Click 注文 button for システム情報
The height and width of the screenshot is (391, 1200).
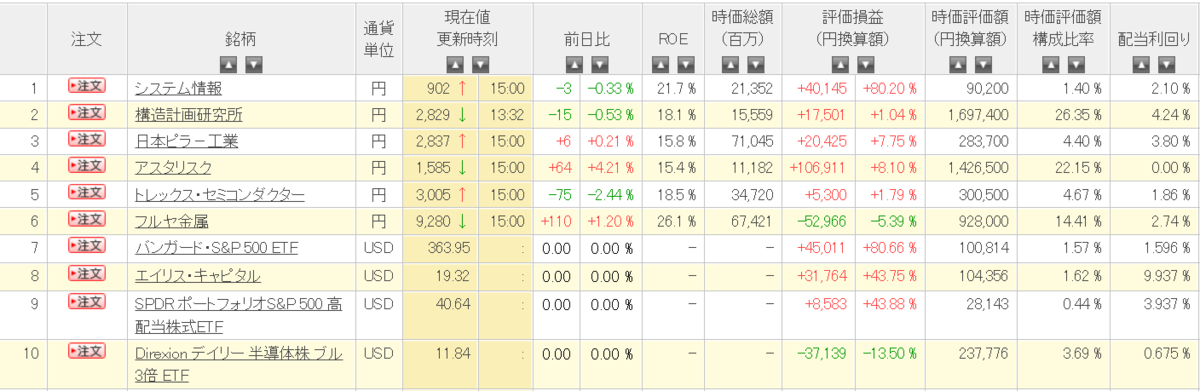tap(86, 86)
